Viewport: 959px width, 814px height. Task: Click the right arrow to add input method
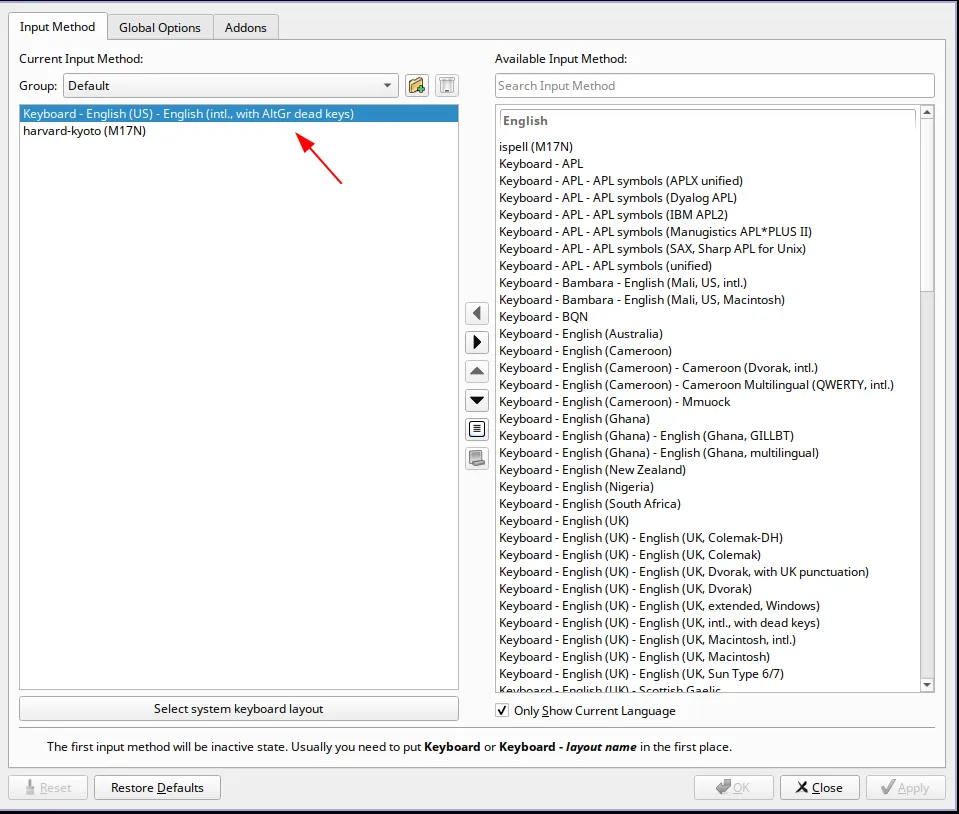click(477, 341)
